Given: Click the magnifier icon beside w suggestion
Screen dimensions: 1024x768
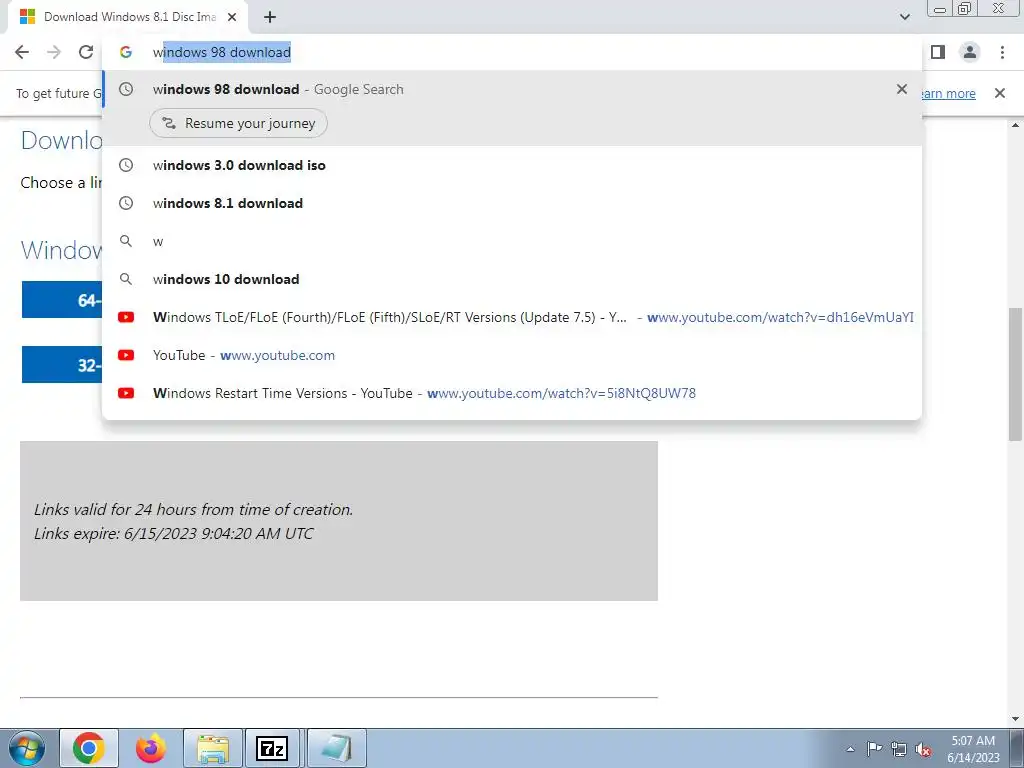Looking at the screenshot, I should 126,241.
